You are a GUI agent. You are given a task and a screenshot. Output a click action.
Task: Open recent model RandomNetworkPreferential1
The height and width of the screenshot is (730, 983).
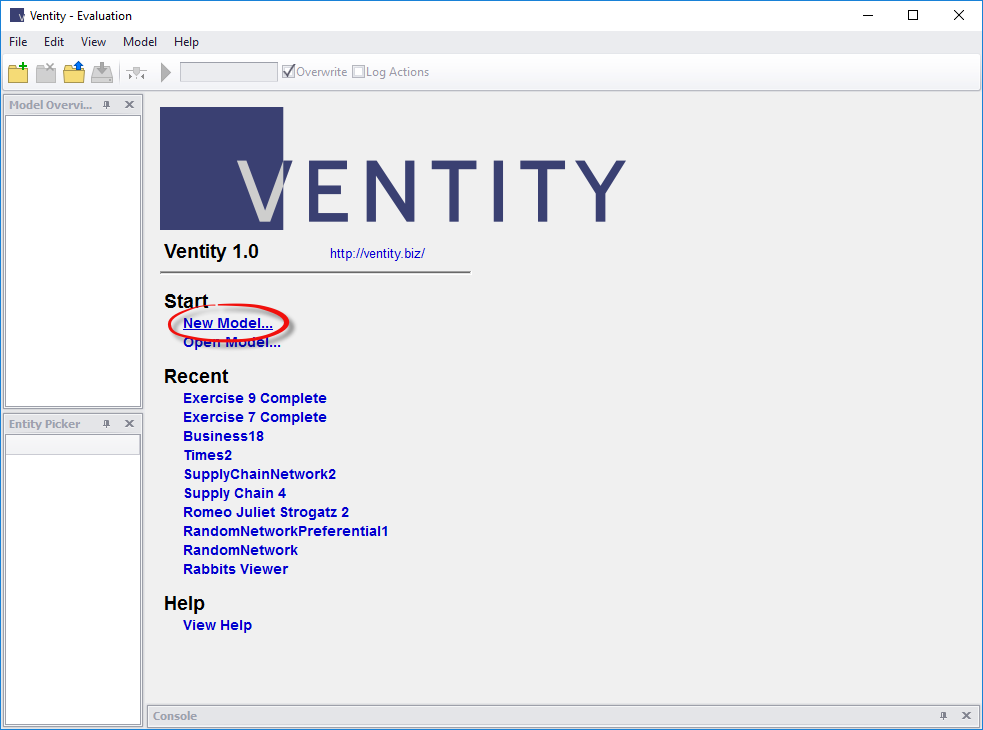coord(285,531)
